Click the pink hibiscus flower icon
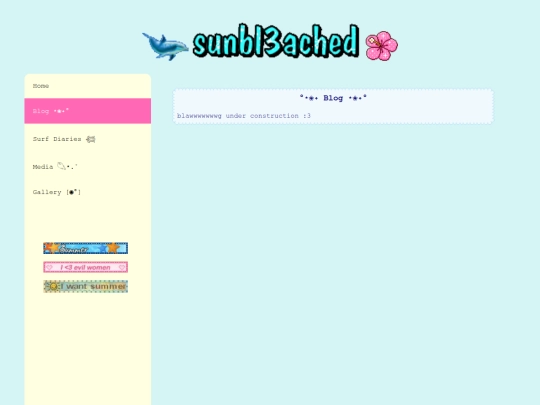540x405 pixels. pos(382,46)
